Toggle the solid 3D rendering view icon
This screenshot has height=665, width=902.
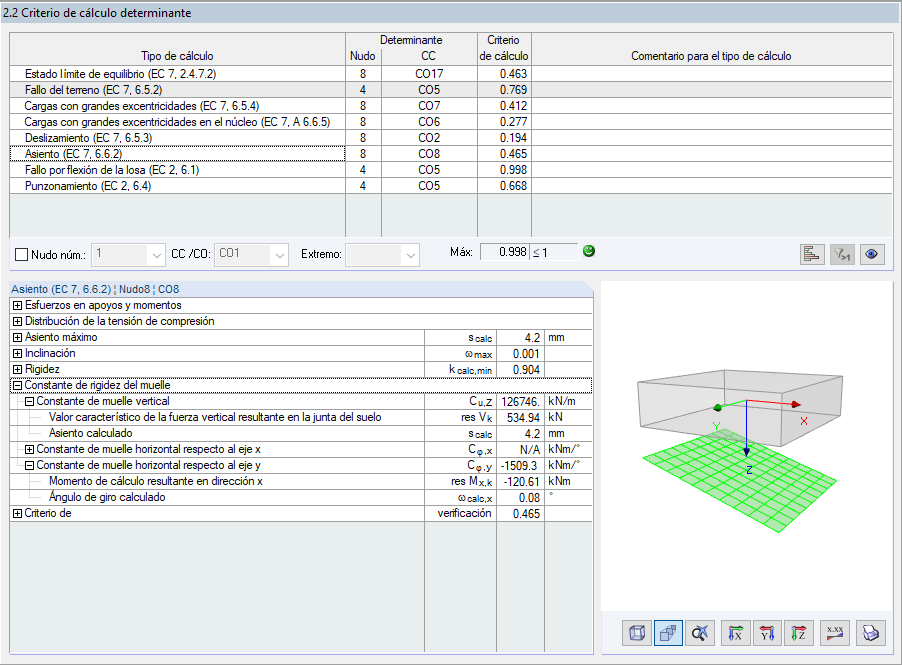pos(668,633)
